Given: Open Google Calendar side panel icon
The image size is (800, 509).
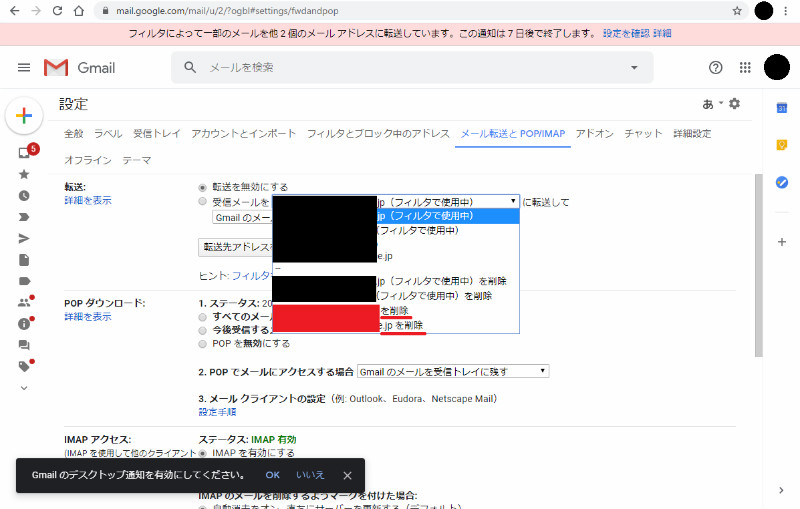Looking at the screenshot, I should tap(782, 108).
